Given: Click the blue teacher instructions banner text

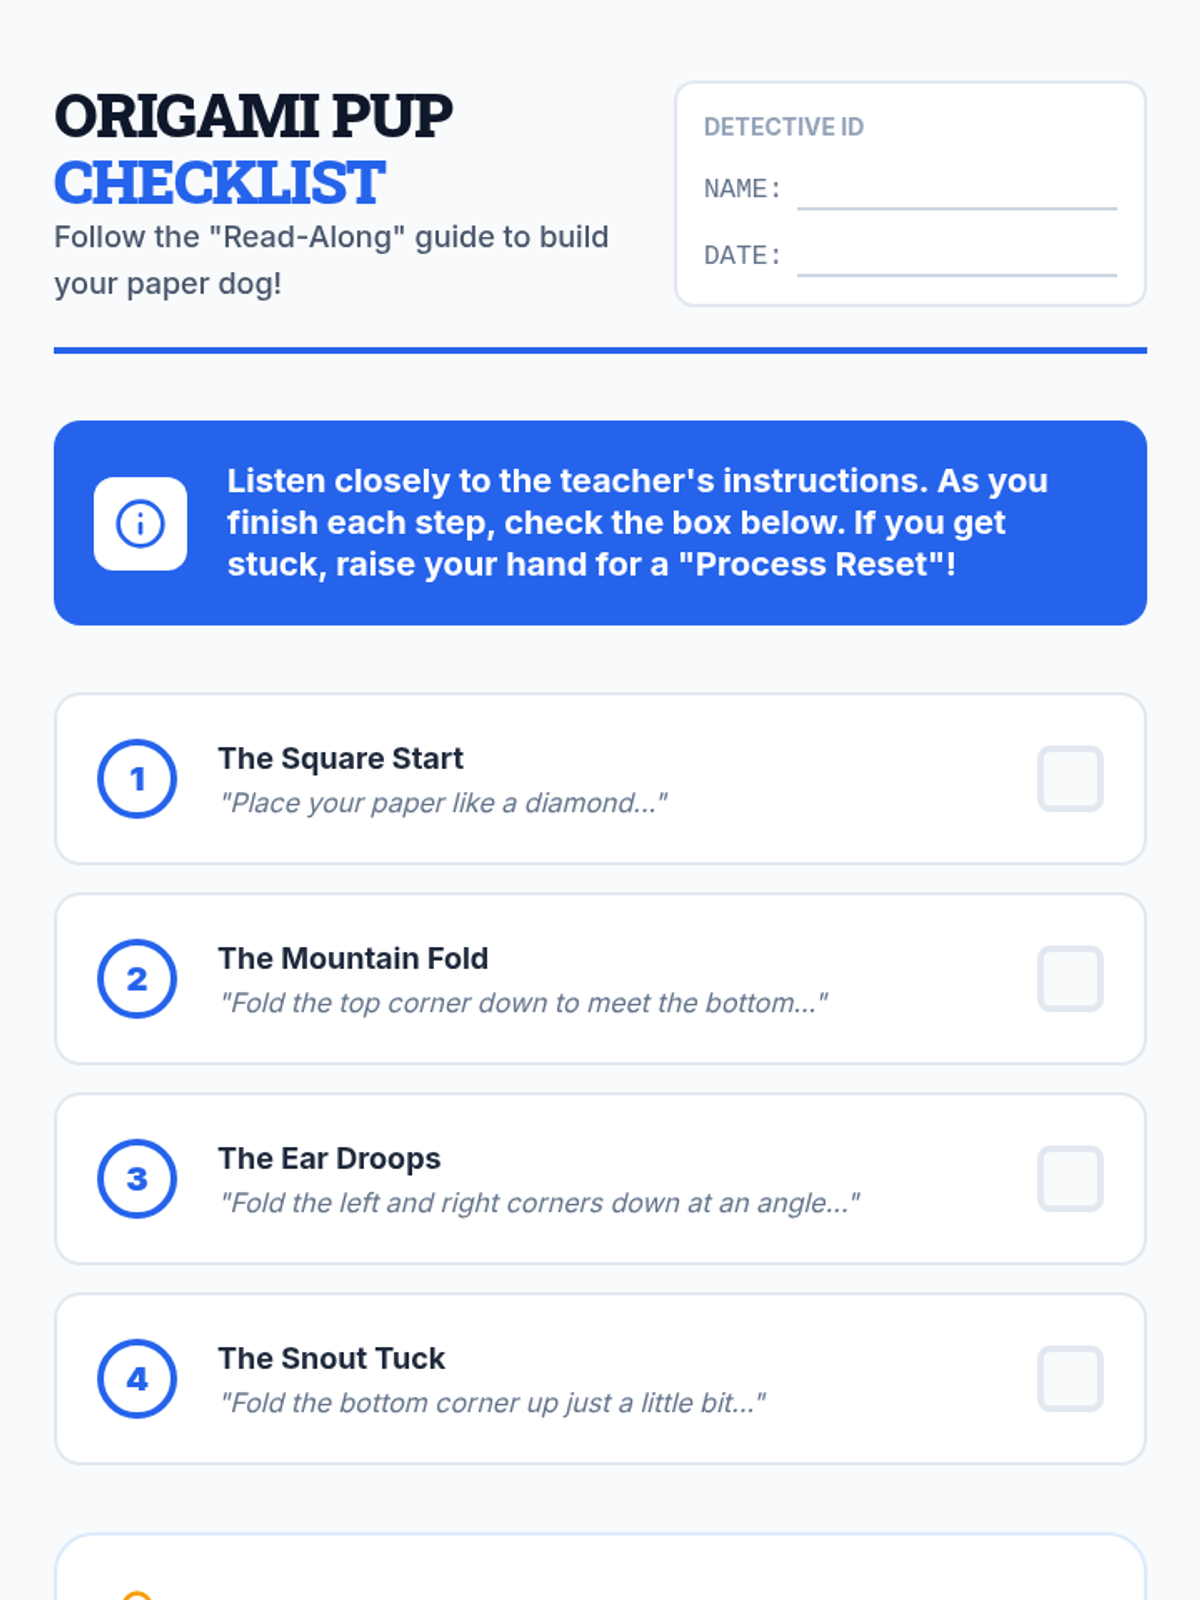Looking at the screenshot, I should (x=638, y=523).
